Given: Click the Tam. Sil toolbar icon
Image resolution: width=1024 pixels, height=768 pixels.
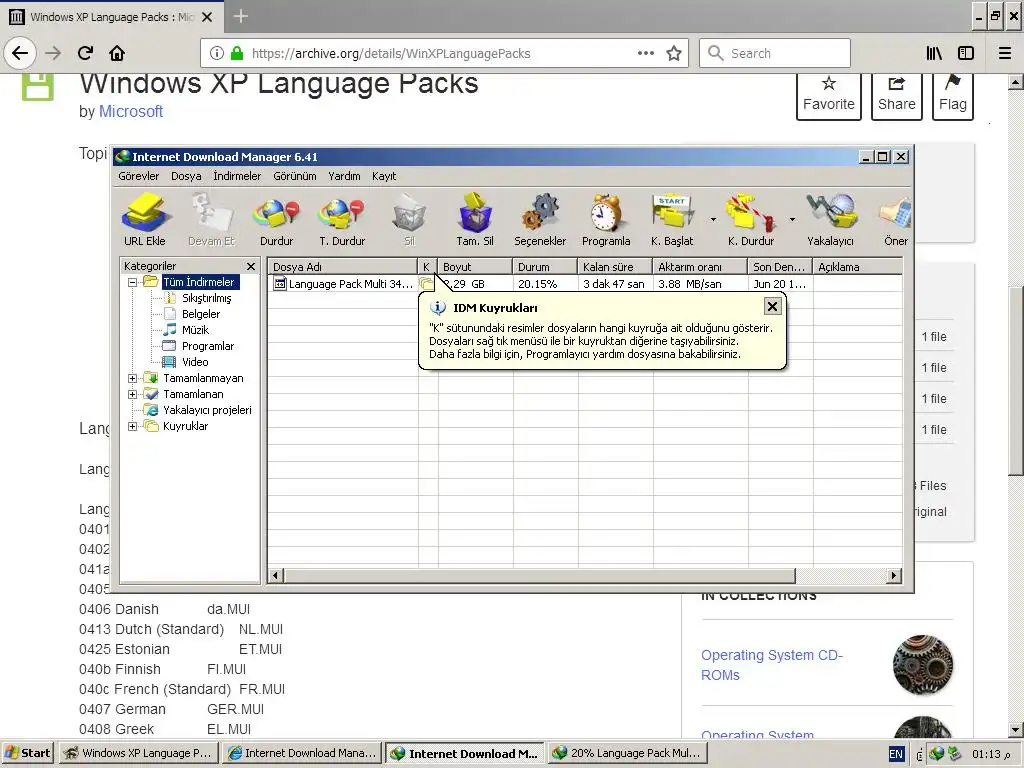Looking at the screenshot, I should (x=475, y=219).
